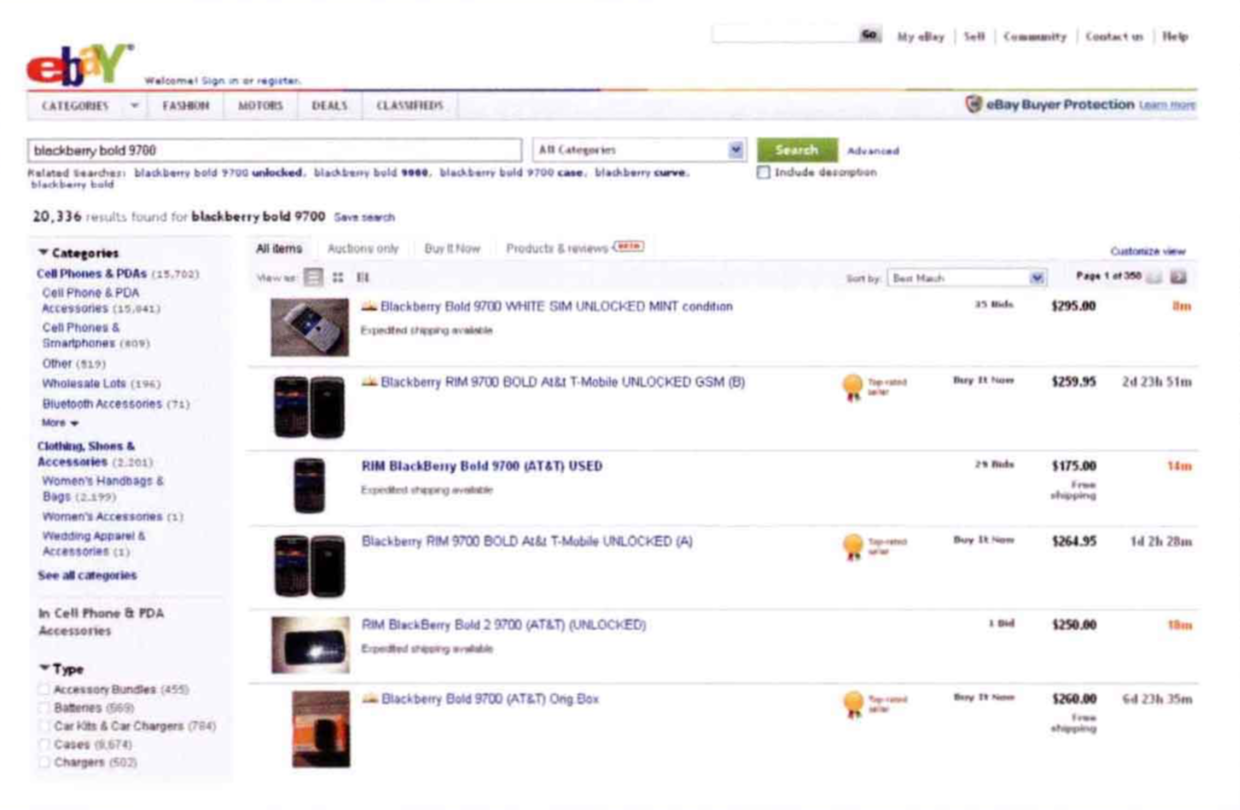This screenshot has width=1240, height=810.
Task: Click the Customize view link
Action: pos(1148,252)
